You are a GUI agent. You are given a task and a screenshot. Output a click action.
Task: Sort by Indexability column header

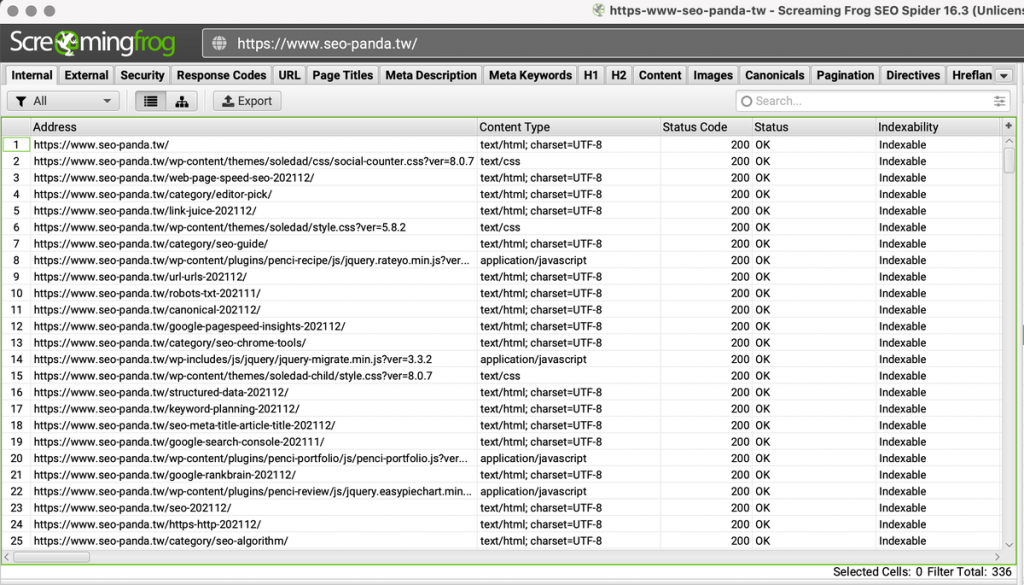pyautogui.click(x=938, y=127)
